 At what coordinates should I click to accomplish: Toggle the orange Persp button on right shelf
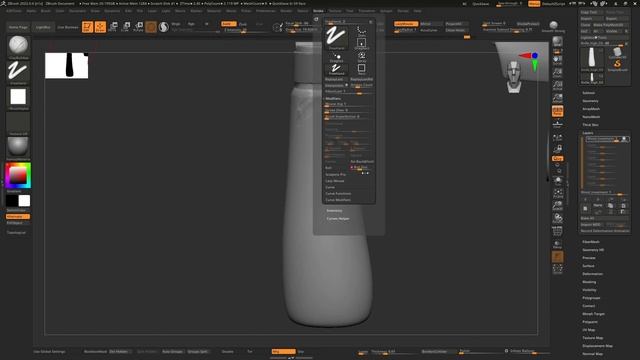click(558, 111)
